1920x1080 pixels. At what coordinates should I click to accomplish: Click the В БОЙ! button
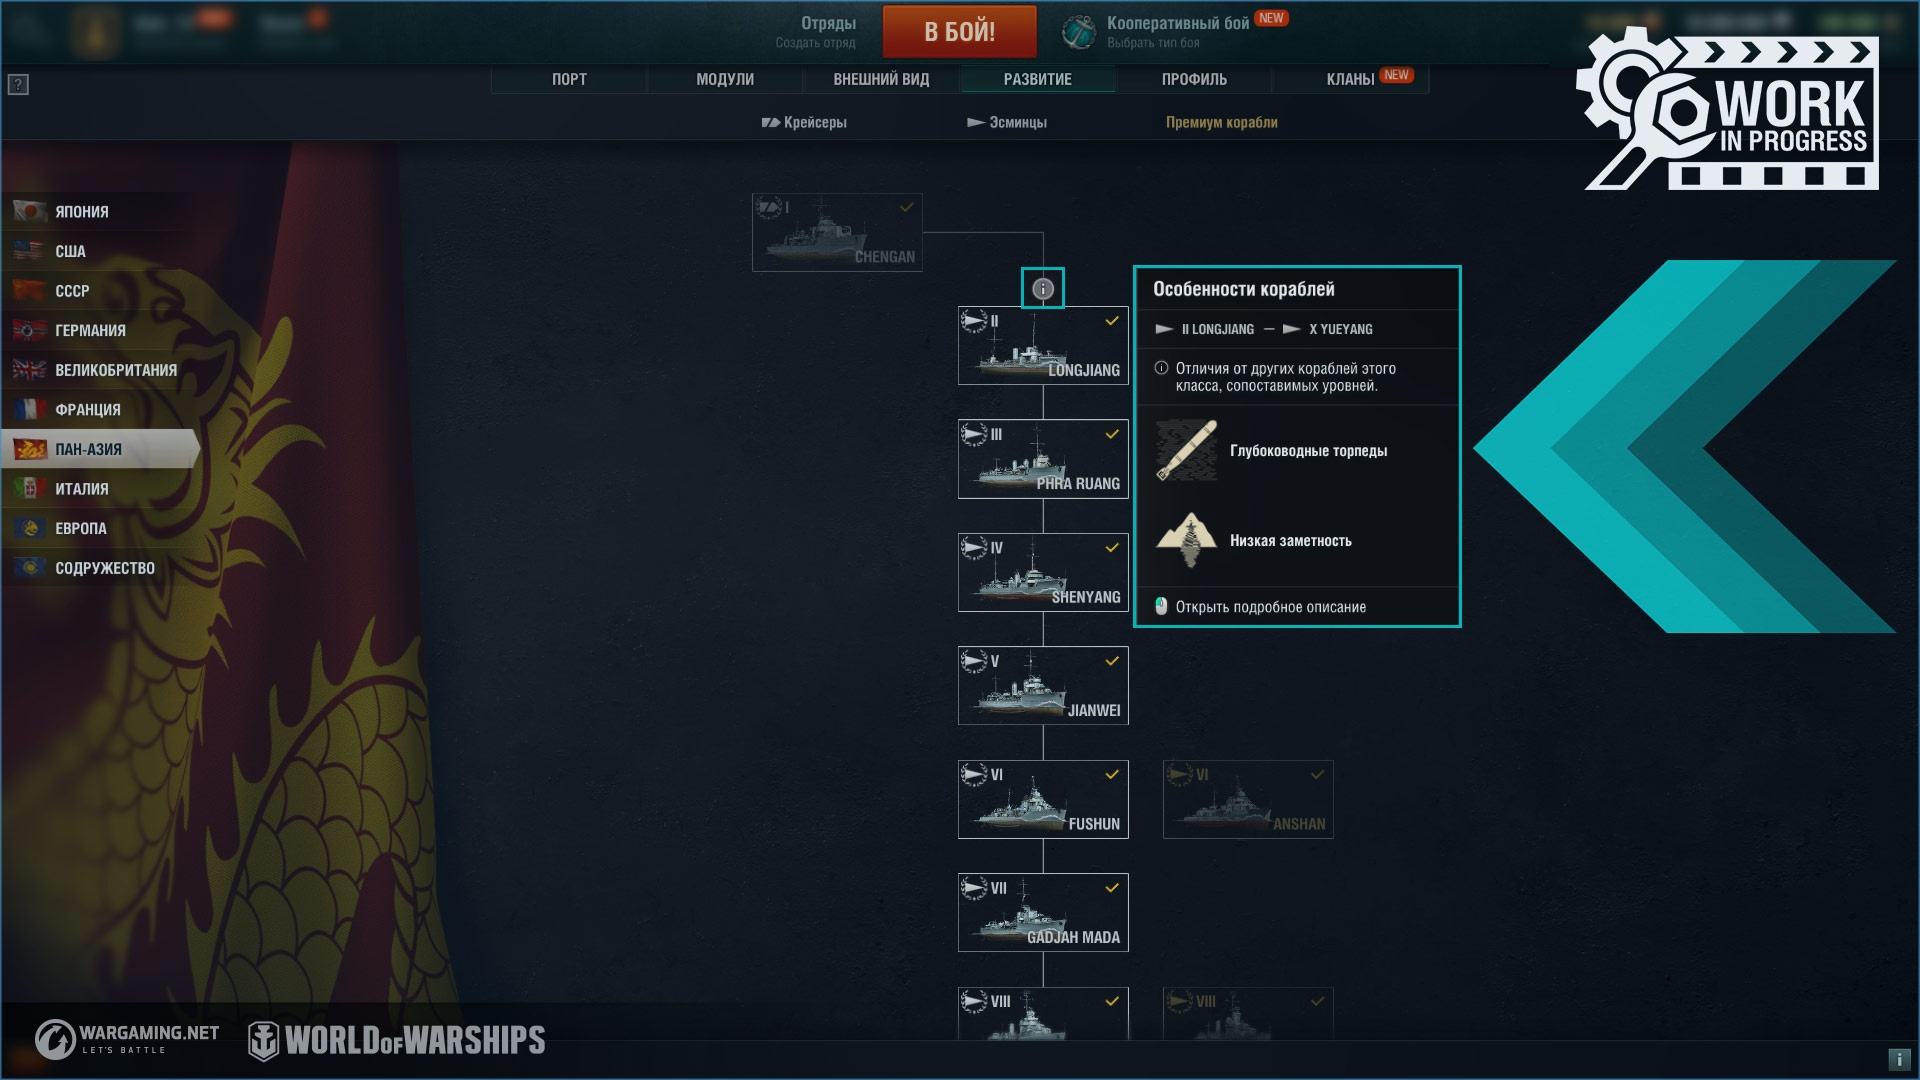(960, 32)
